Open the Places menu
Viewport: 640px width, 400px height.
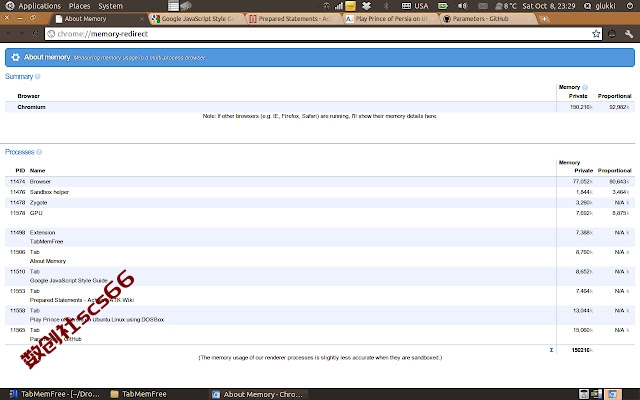point(80,6)
